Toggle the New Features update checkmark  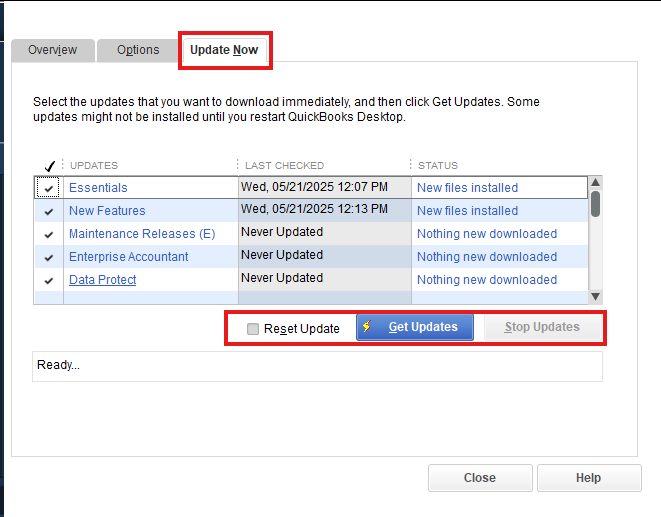(x=49, y=211)
